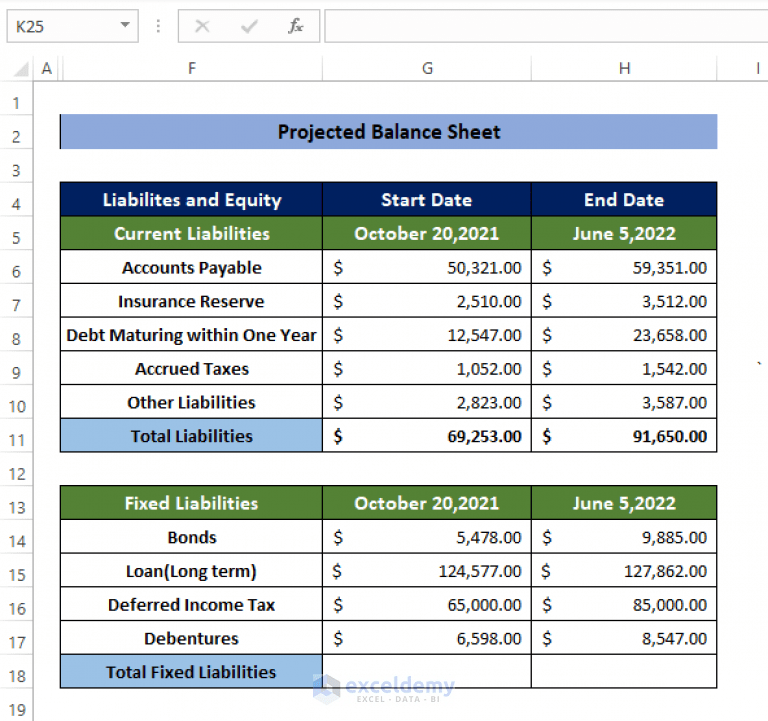Click the Accounts Payable cell
This screenshot has height=721, width=768.
pos(192,267)
